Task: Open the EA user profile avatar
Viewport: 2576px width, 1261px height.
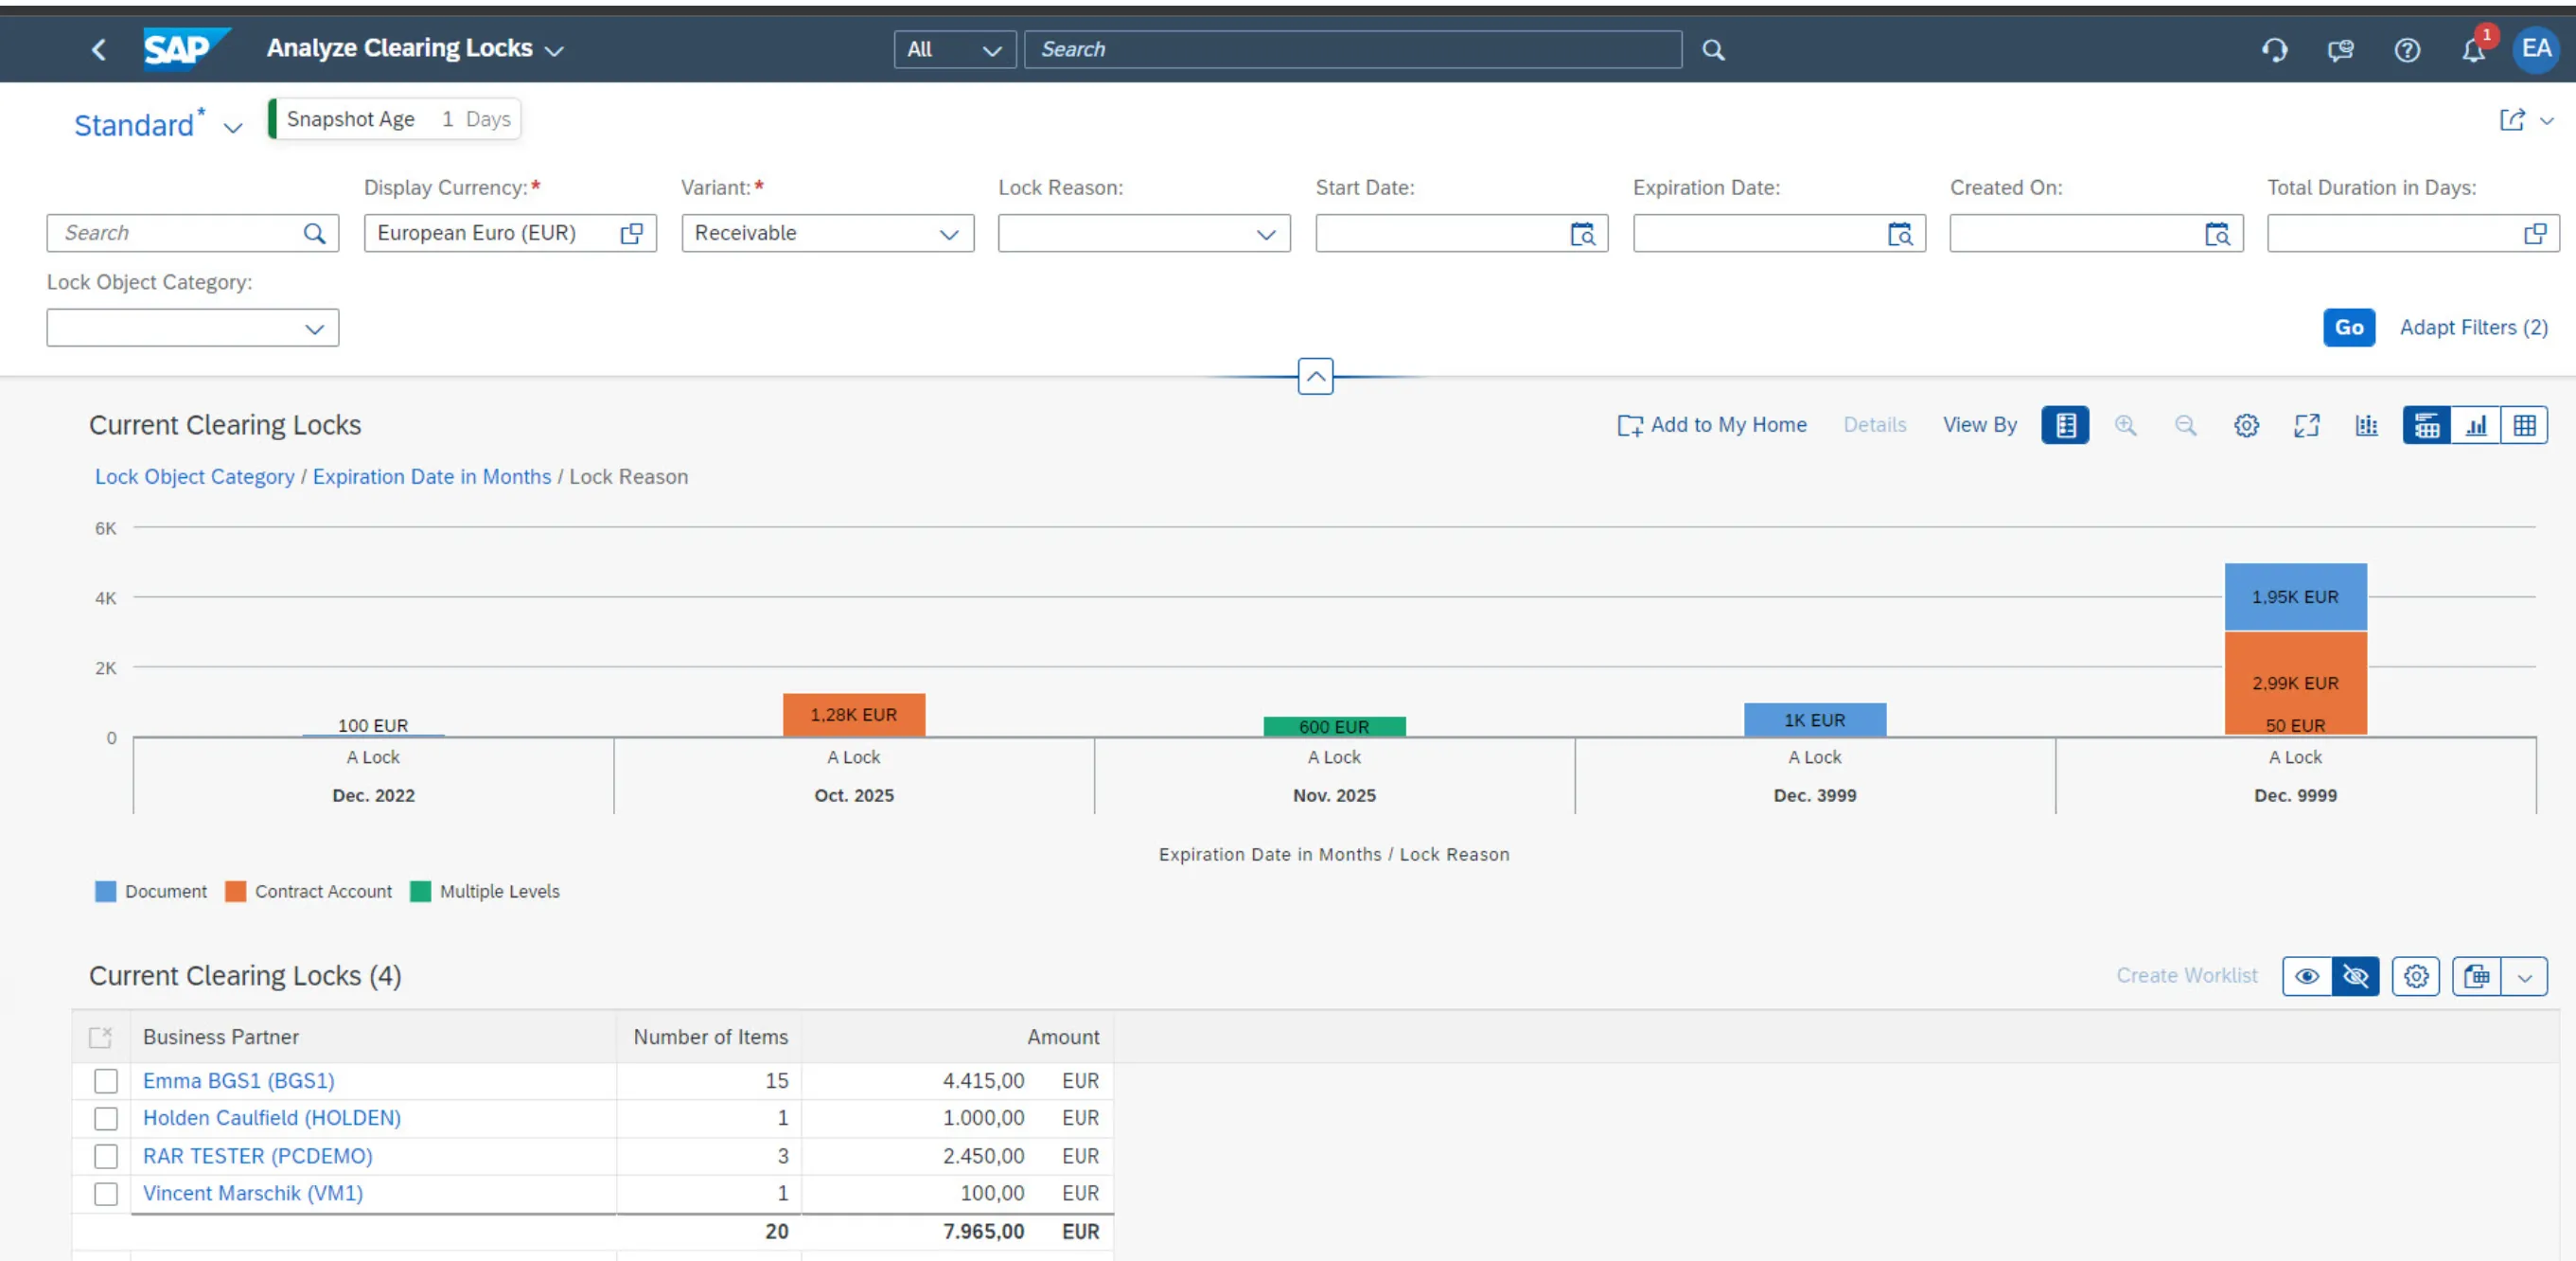Action: [2536, 49]
